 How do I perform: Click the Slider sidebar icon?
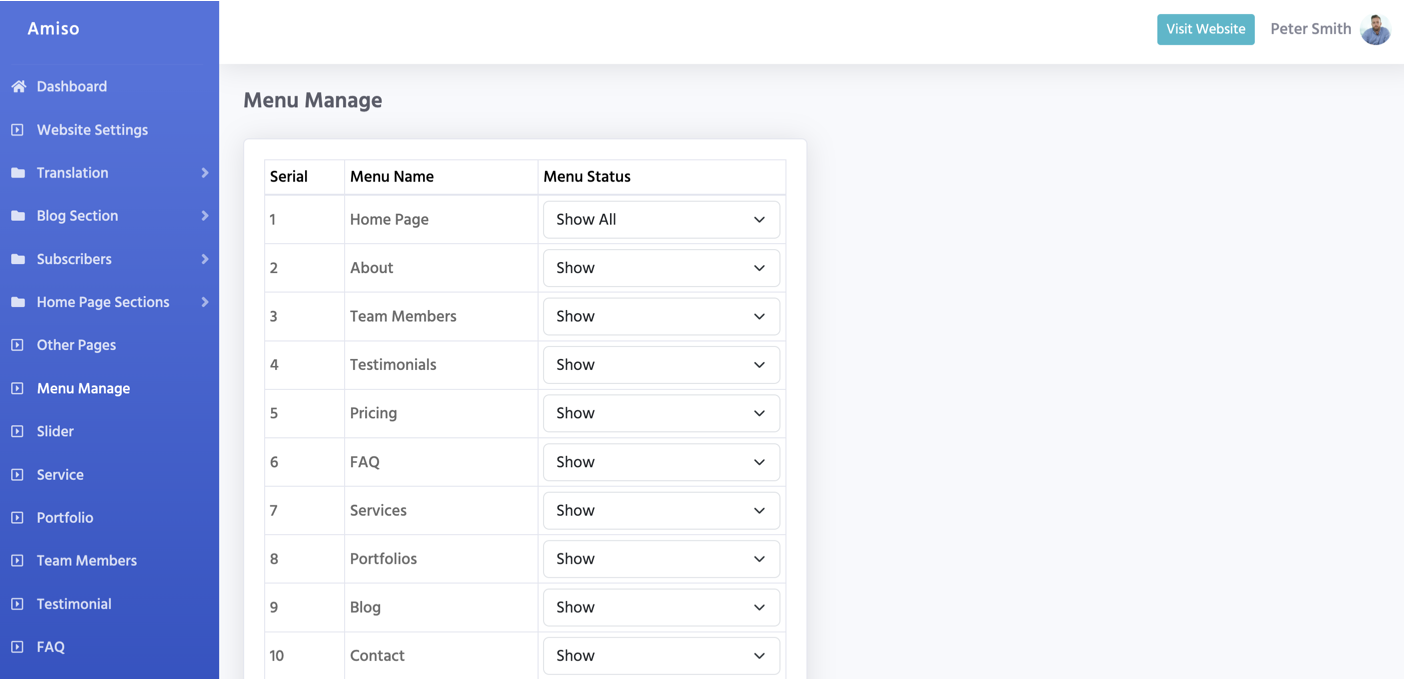(18, 432)
